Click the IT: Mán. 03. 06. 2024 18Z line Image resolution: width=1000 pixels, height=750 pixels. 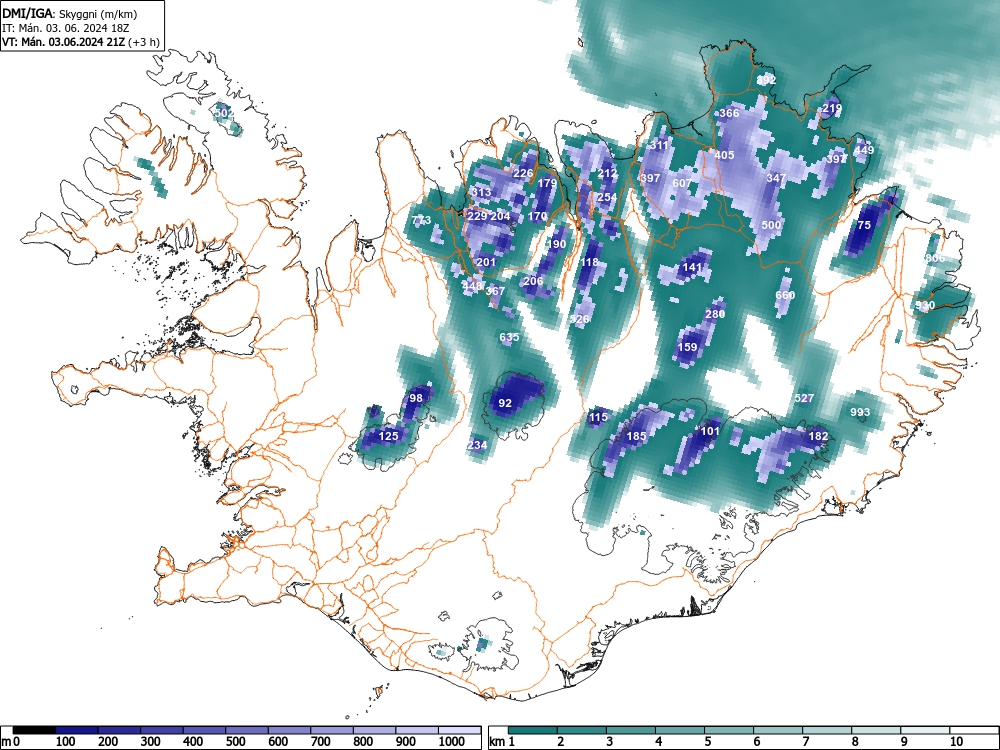click(x=66, y=28)
